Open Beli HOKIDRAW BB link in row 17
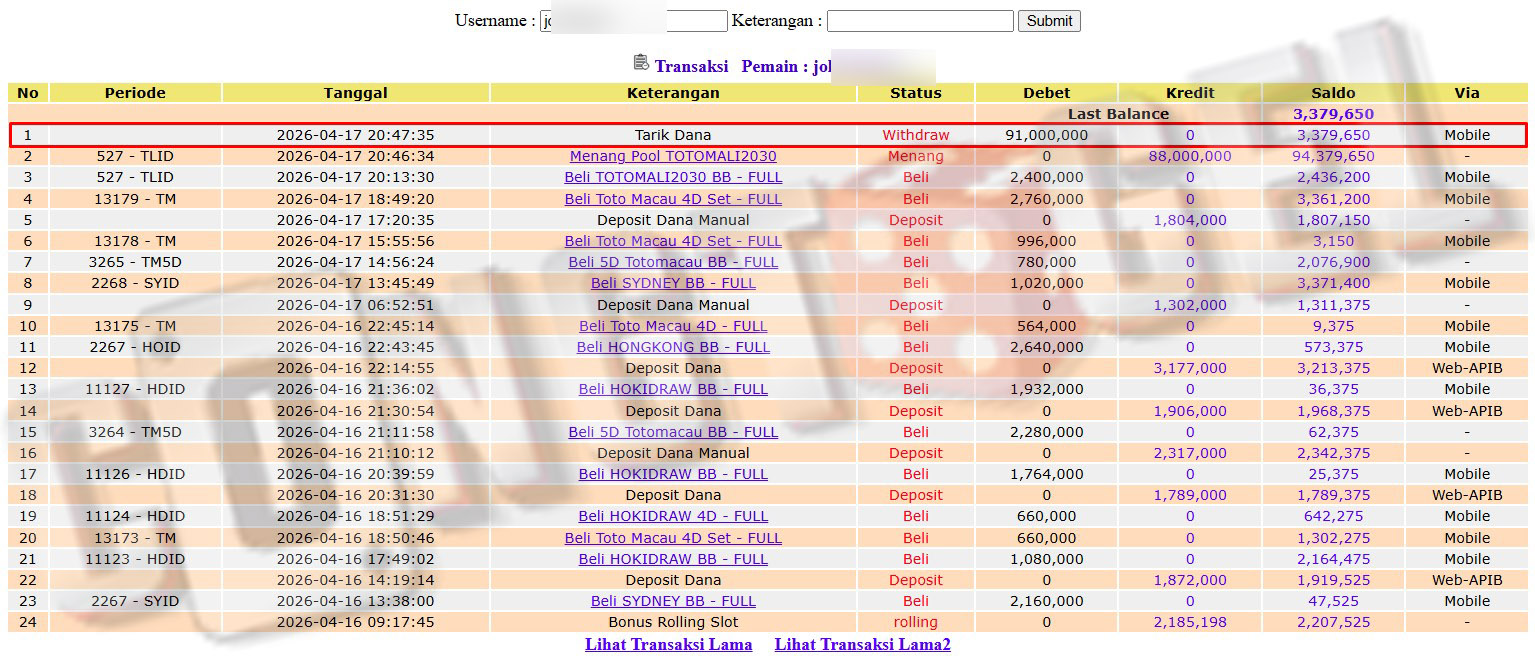 673,474
